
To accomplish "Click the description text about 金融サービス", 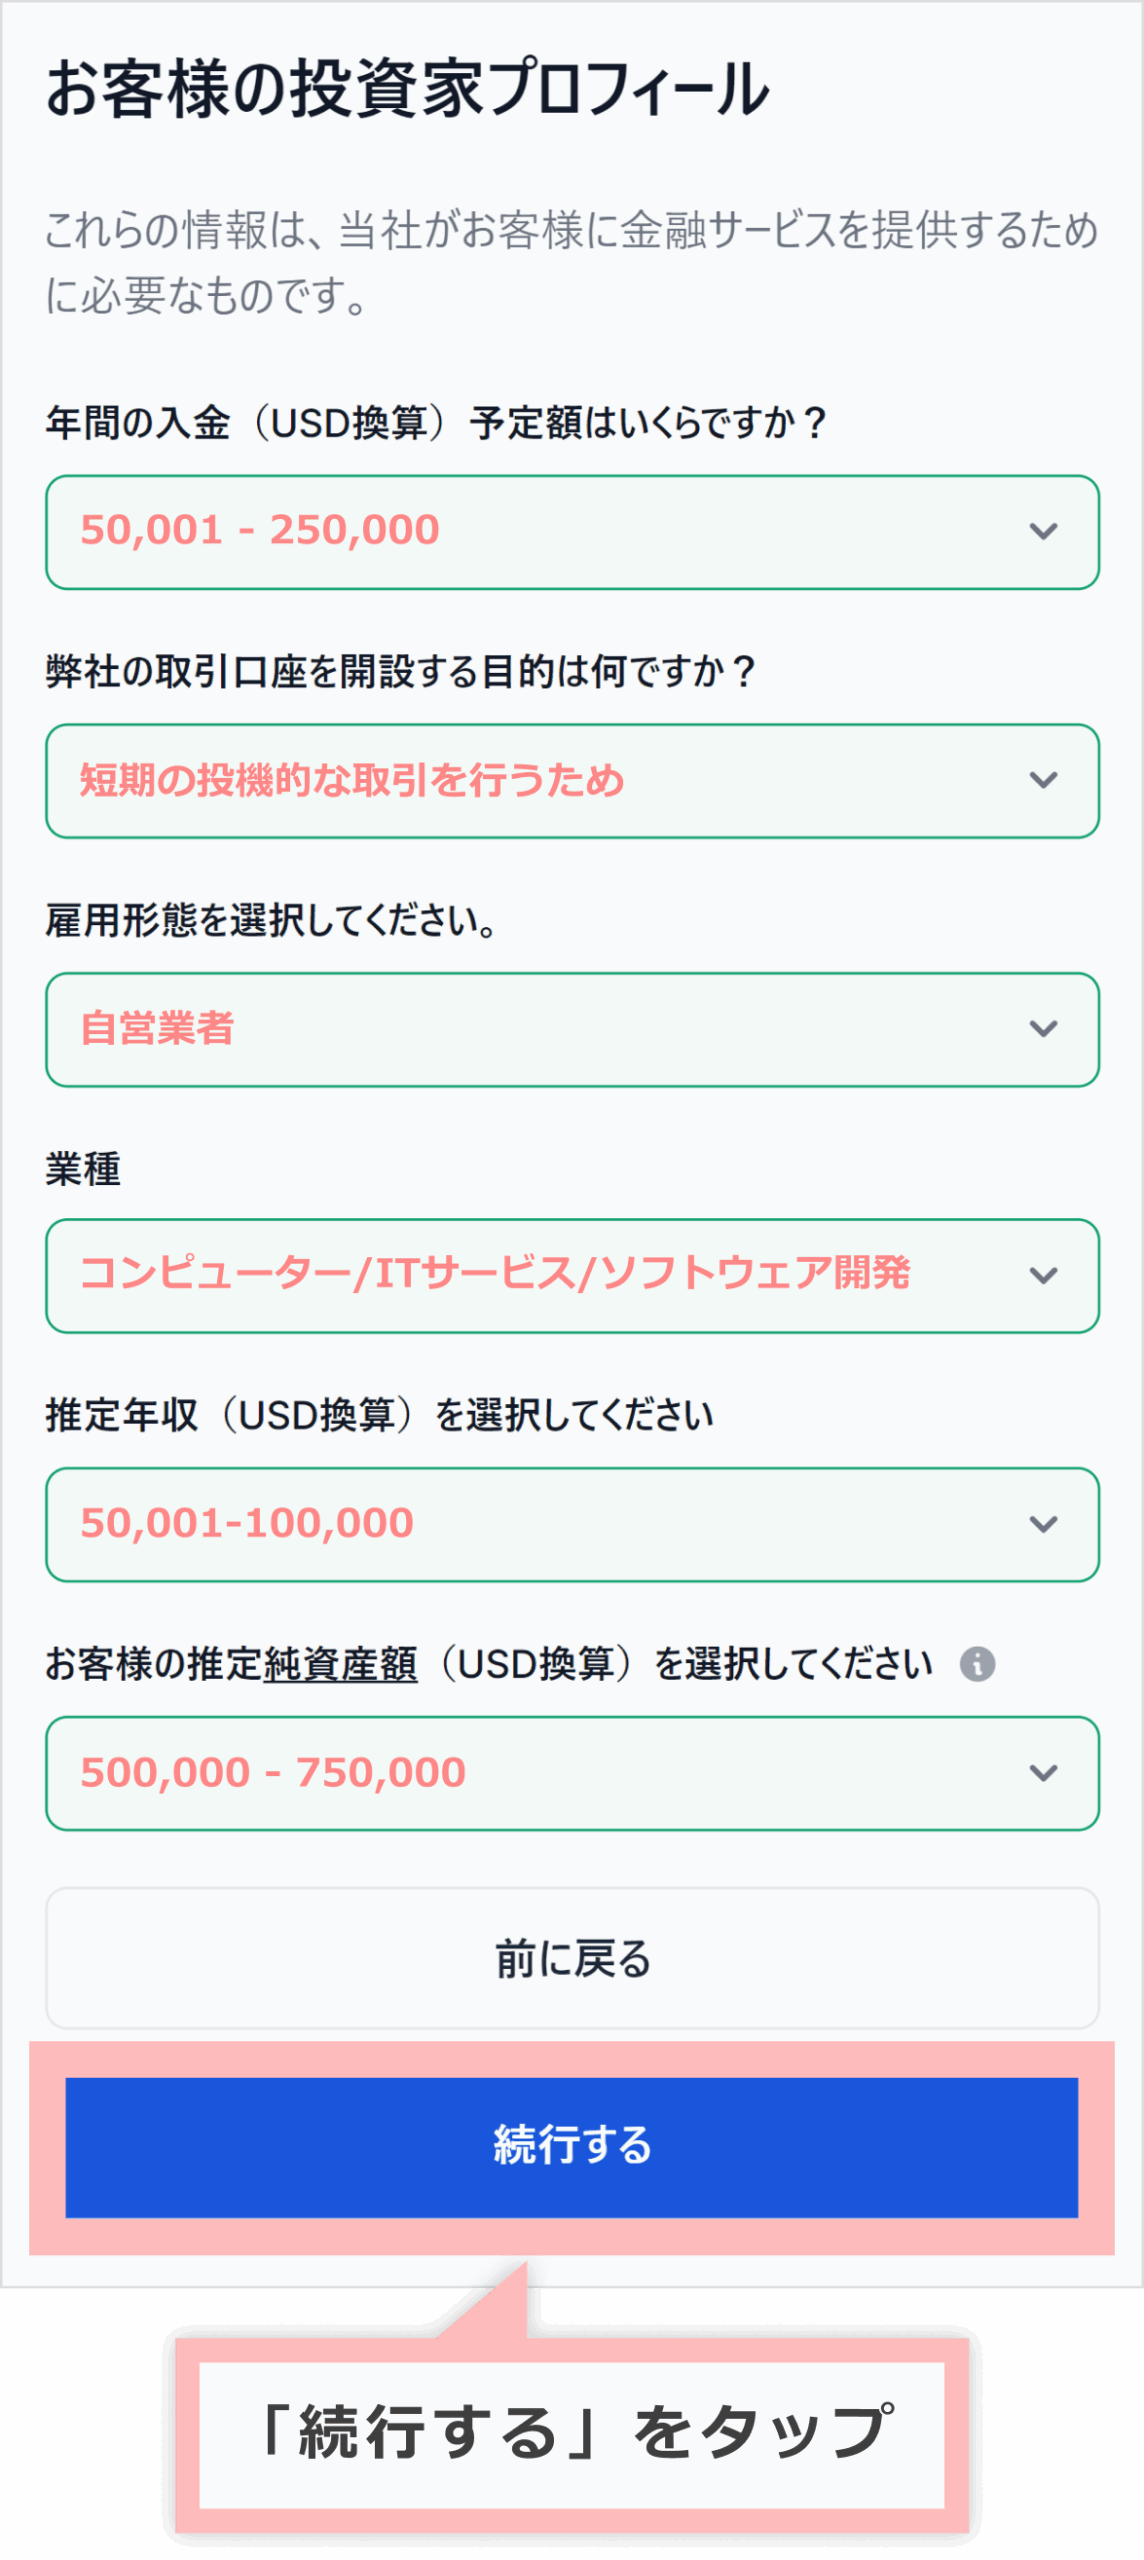I will [x=571, y=262].
